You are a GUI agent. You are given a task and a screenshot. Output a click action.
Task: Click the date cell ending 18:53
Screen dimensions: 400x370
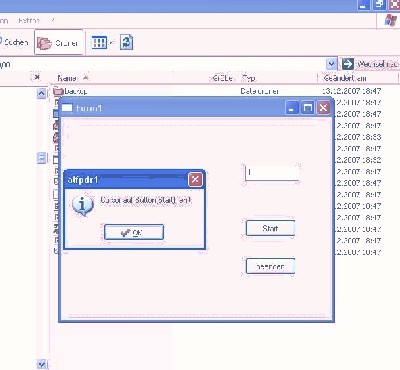pyautogui.click(x=358, y=137)
